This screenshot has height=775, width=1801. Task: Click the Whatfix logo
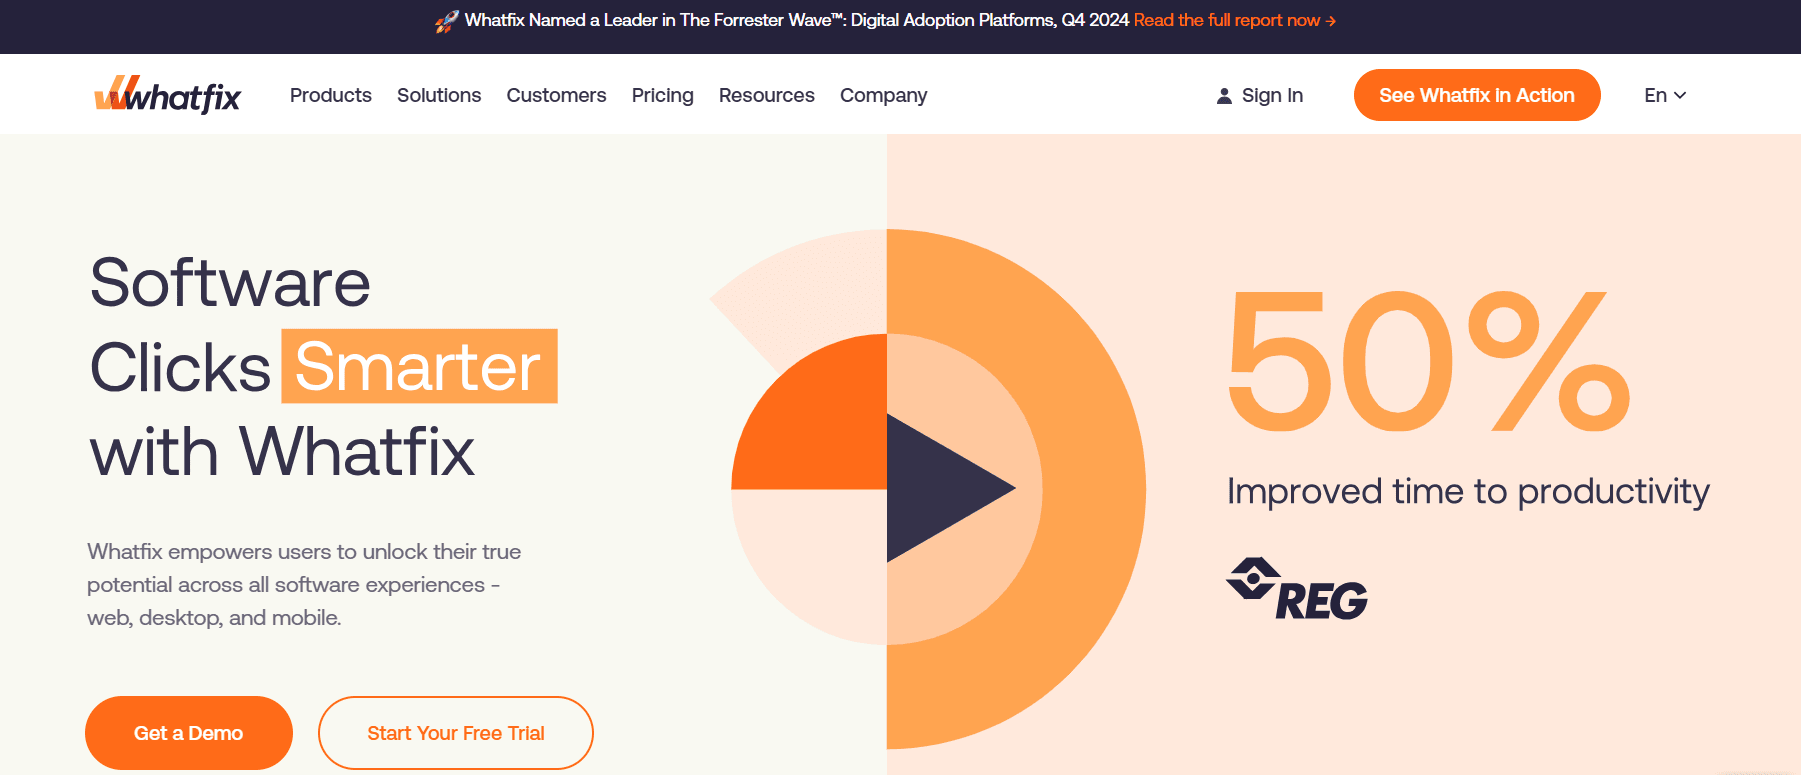coord(167,95)
